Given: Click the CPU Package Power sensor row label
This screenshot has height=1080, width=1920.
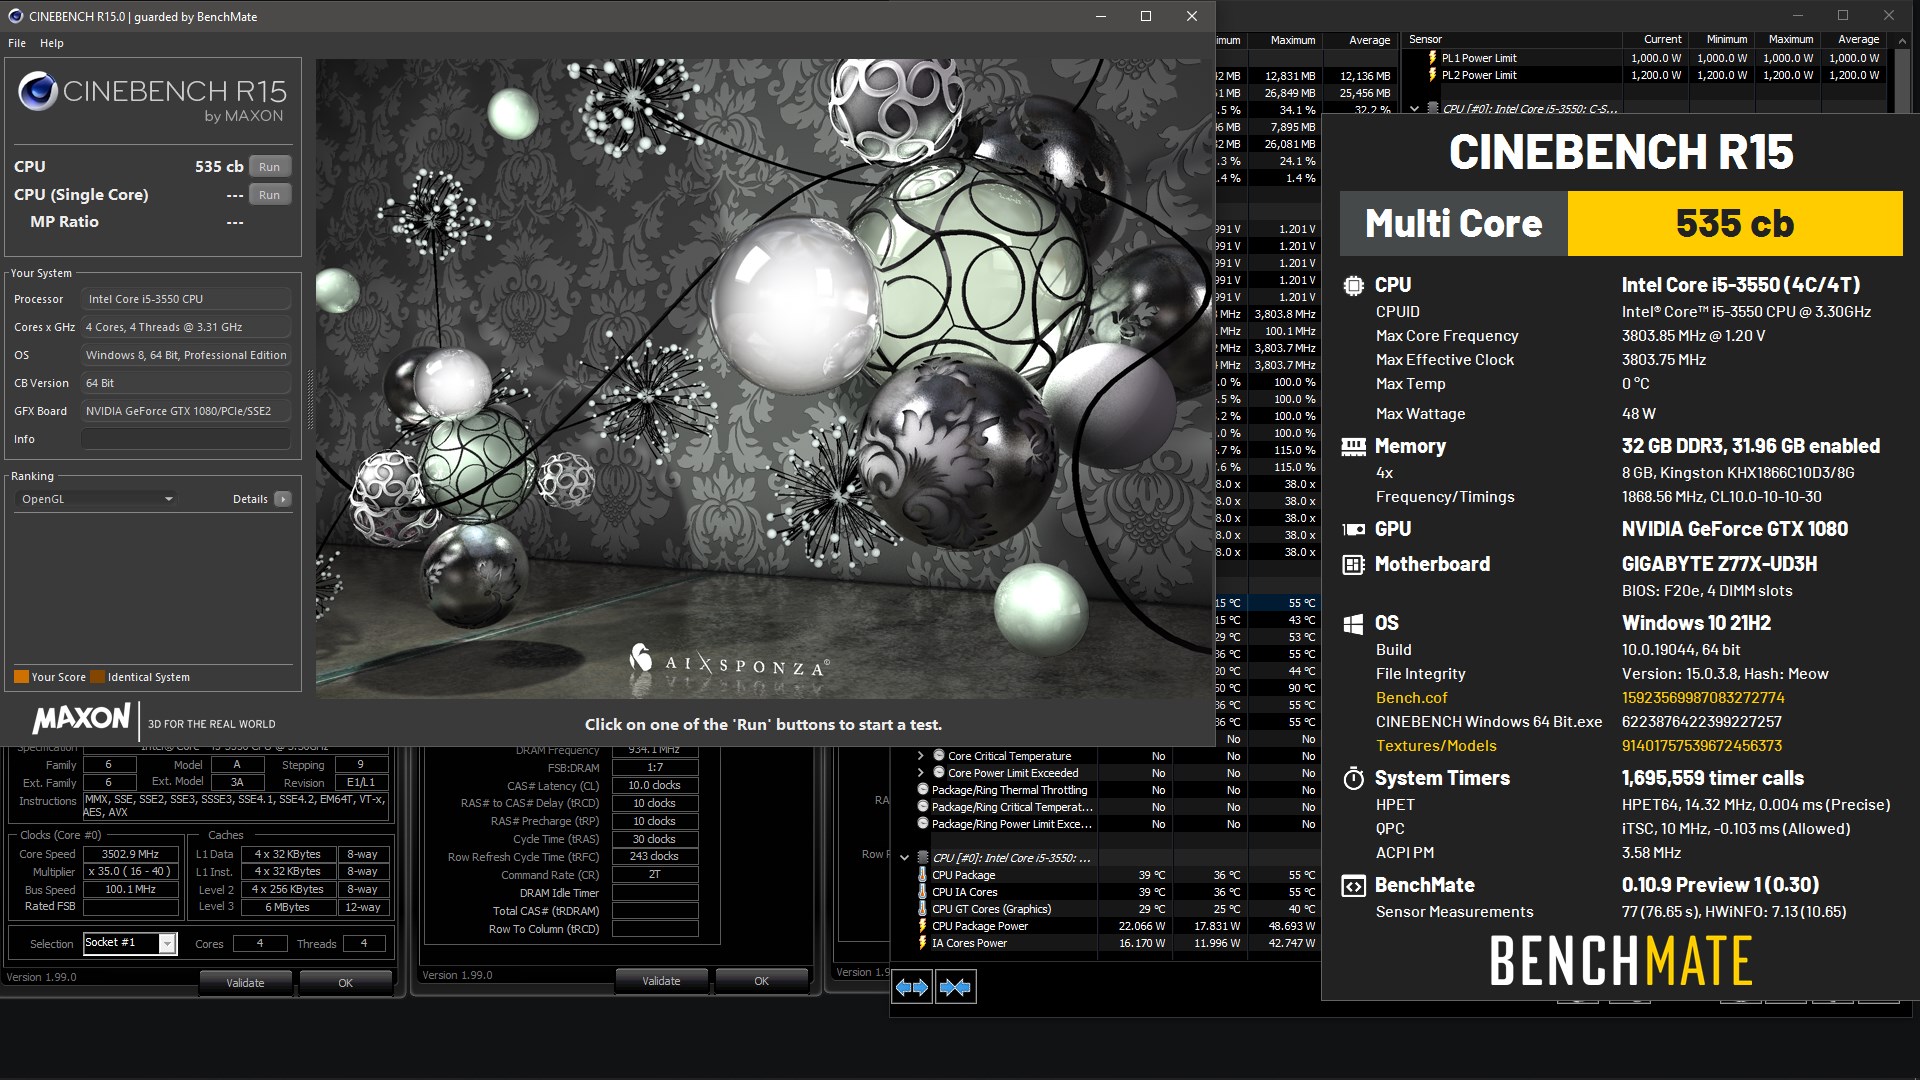Looking at the screenshot, I should coord(980,926).
